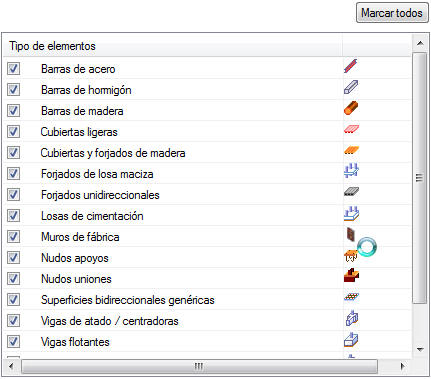
Task: Toggle the Forjados unidireccionales checkbox
Action: [13, 195]
